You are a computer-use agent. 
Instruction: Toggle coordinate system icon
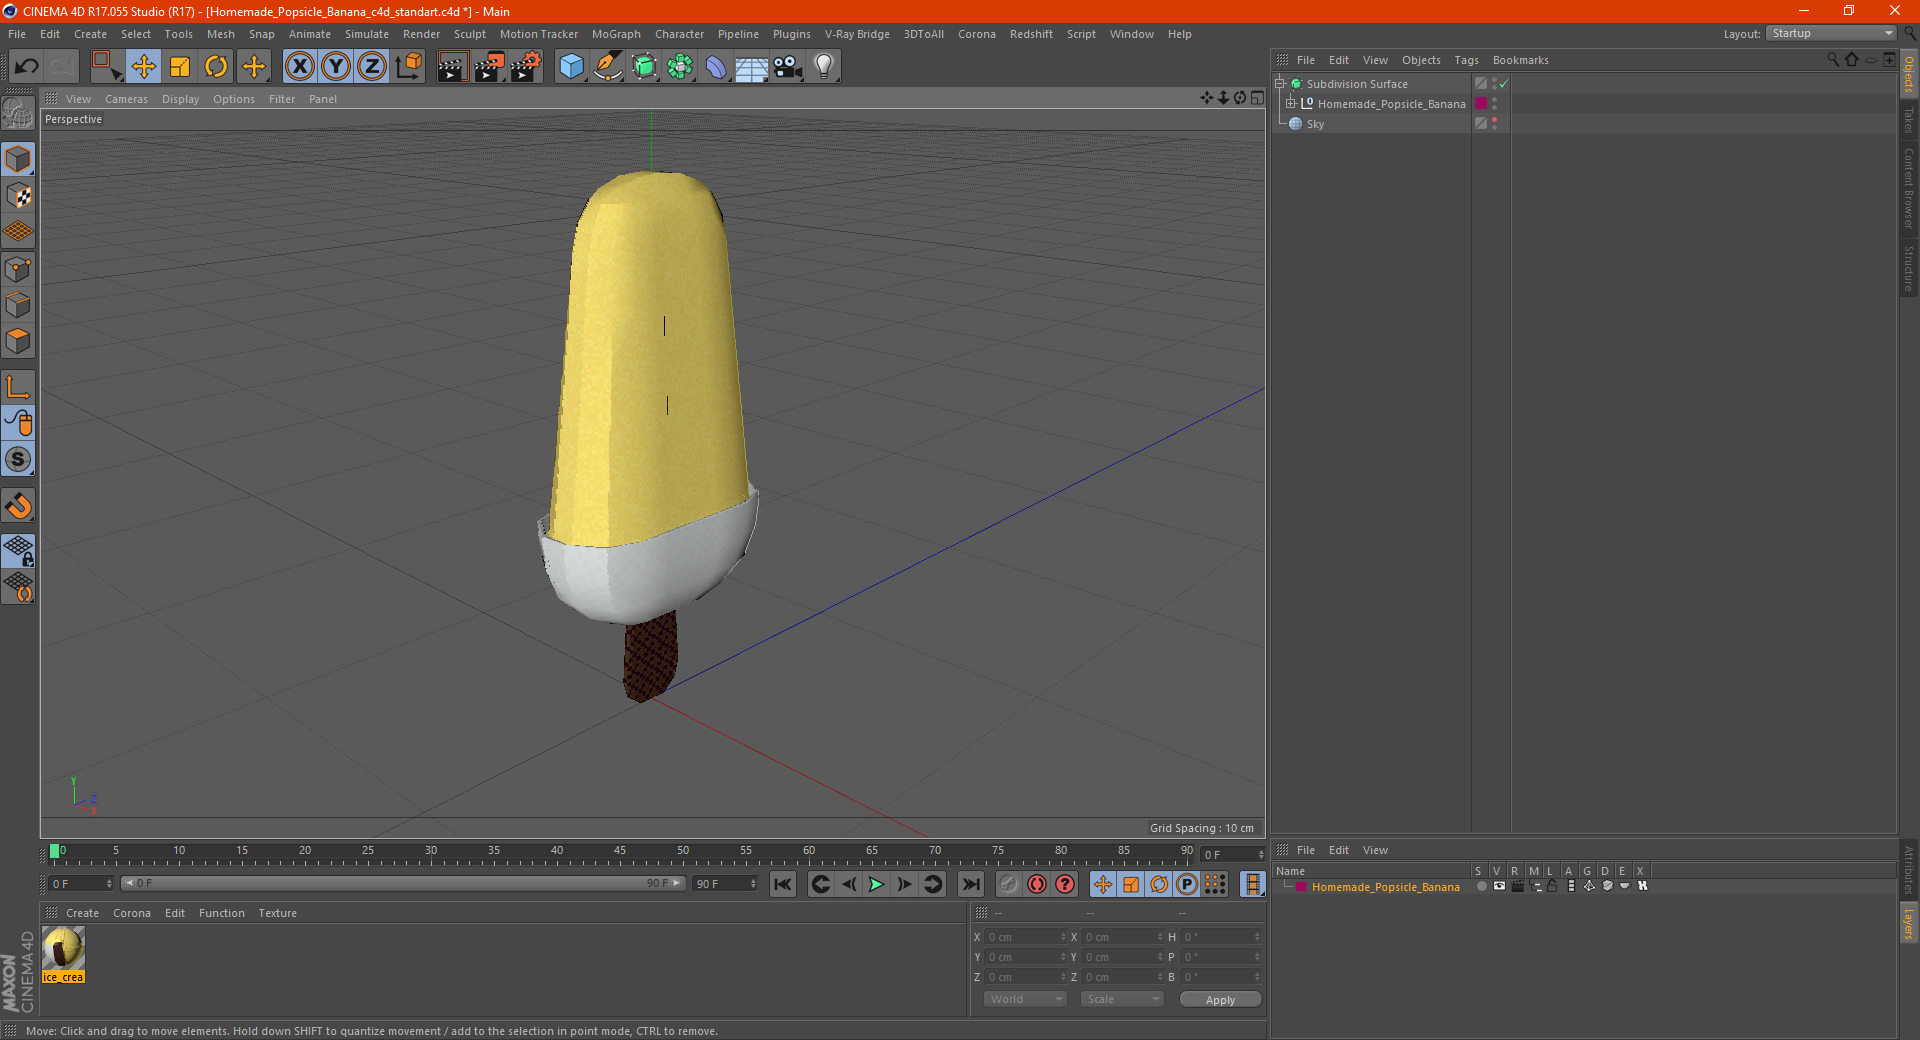[x=408, y=67]
